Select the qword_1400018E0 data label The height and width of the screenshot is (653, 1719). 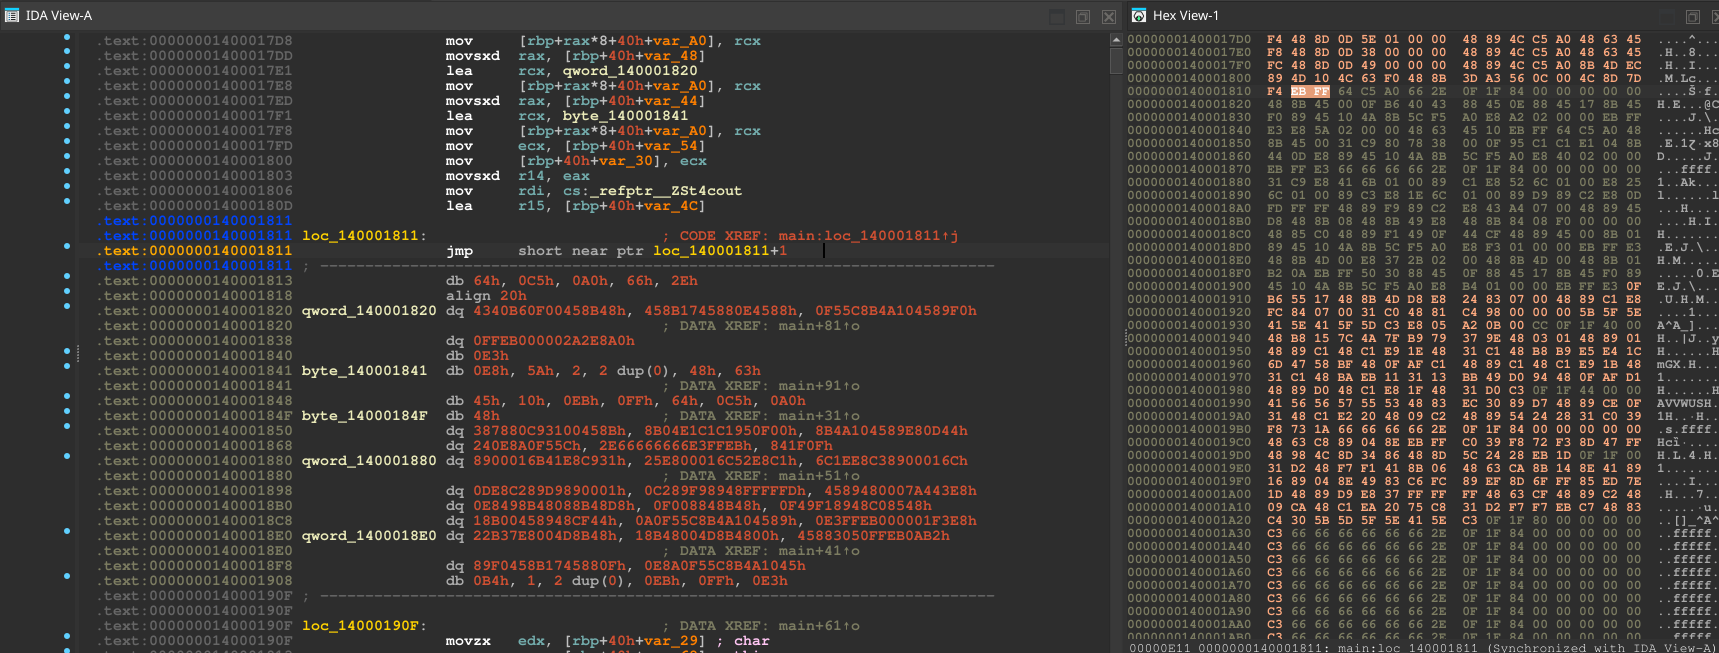click(x=369, y=536)
